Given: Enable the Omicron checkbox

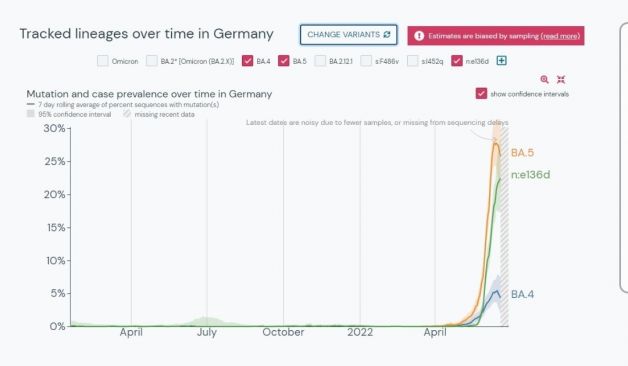Looking at the screenshot, I should (x=103, y=61).
